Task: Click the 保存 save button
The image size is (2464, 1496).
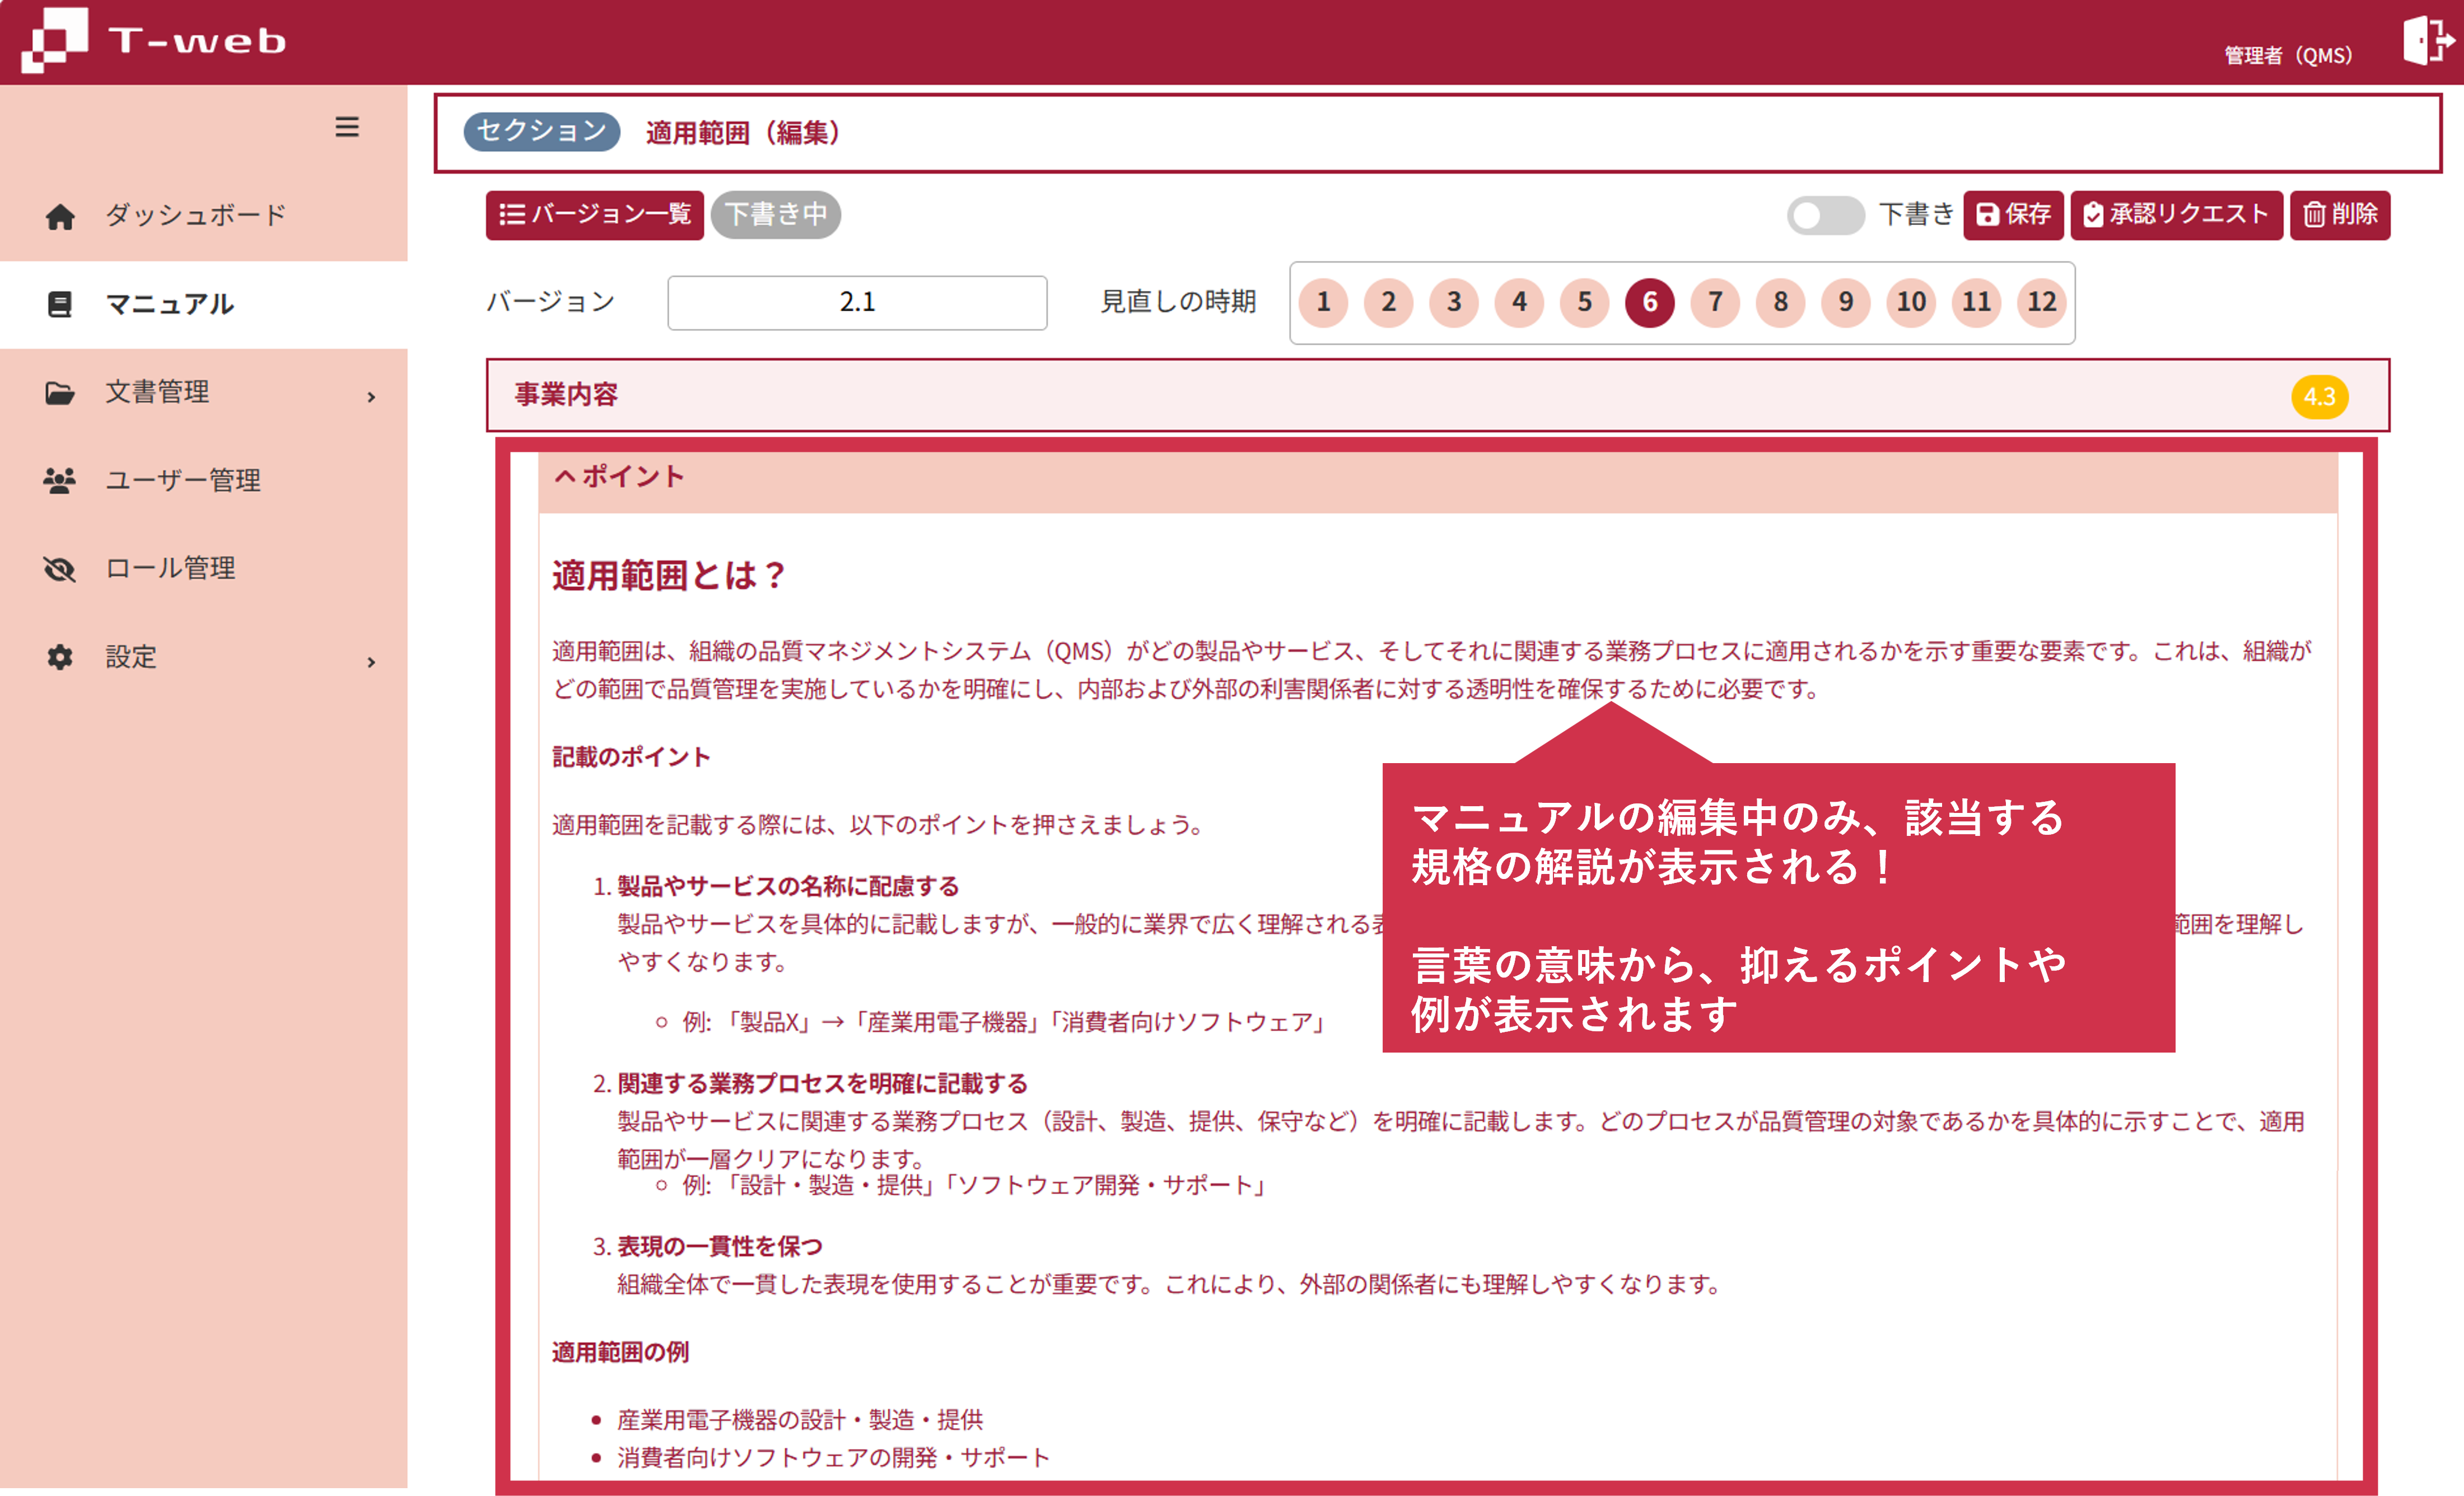Action: tap(2013, 215)
